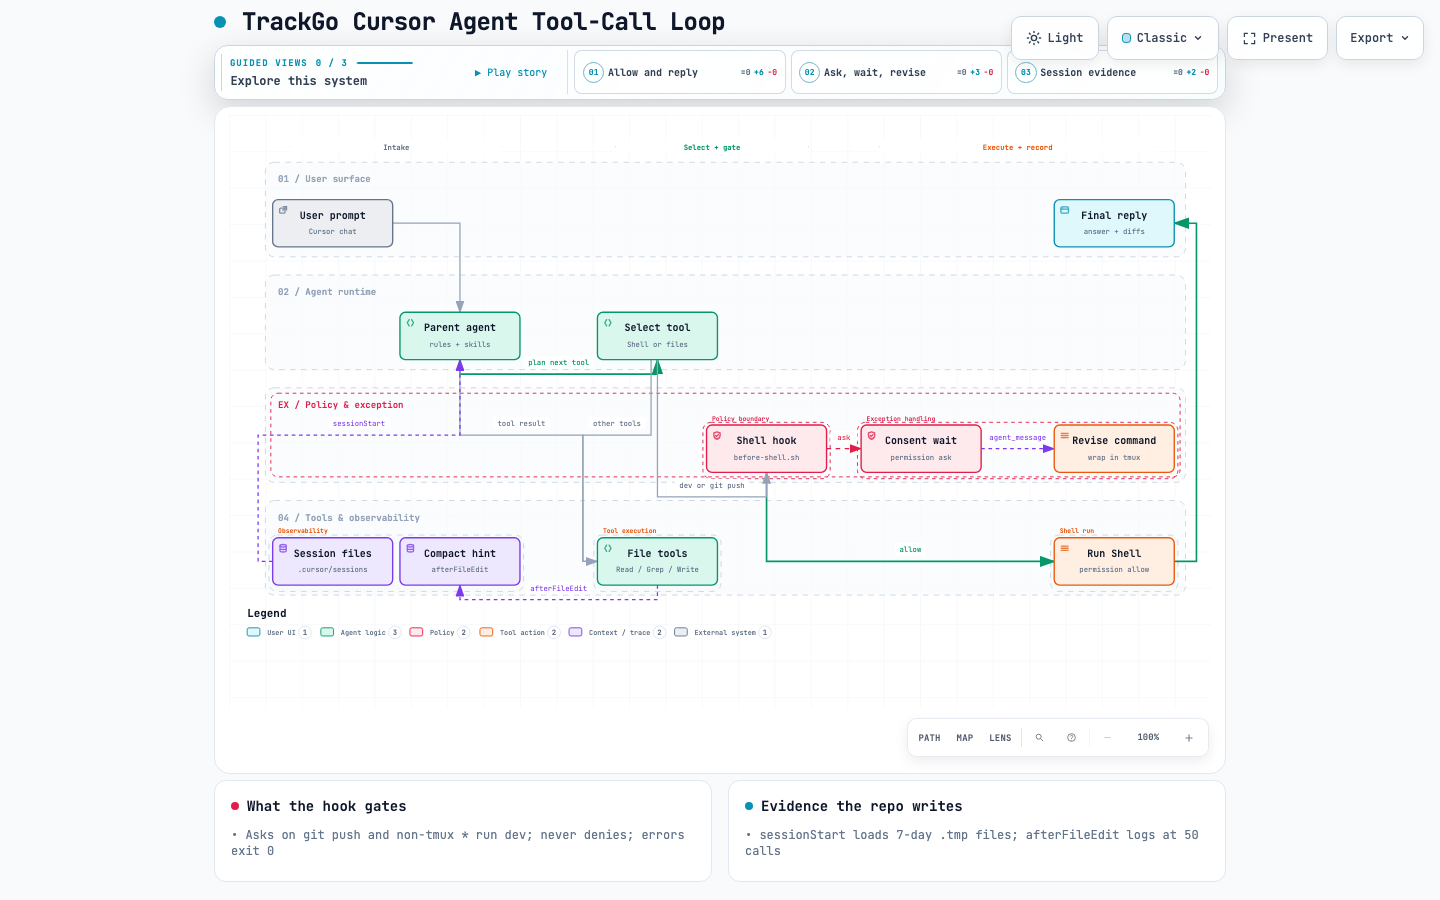
Task: Click the Select tool code icon
Action: 608,323
